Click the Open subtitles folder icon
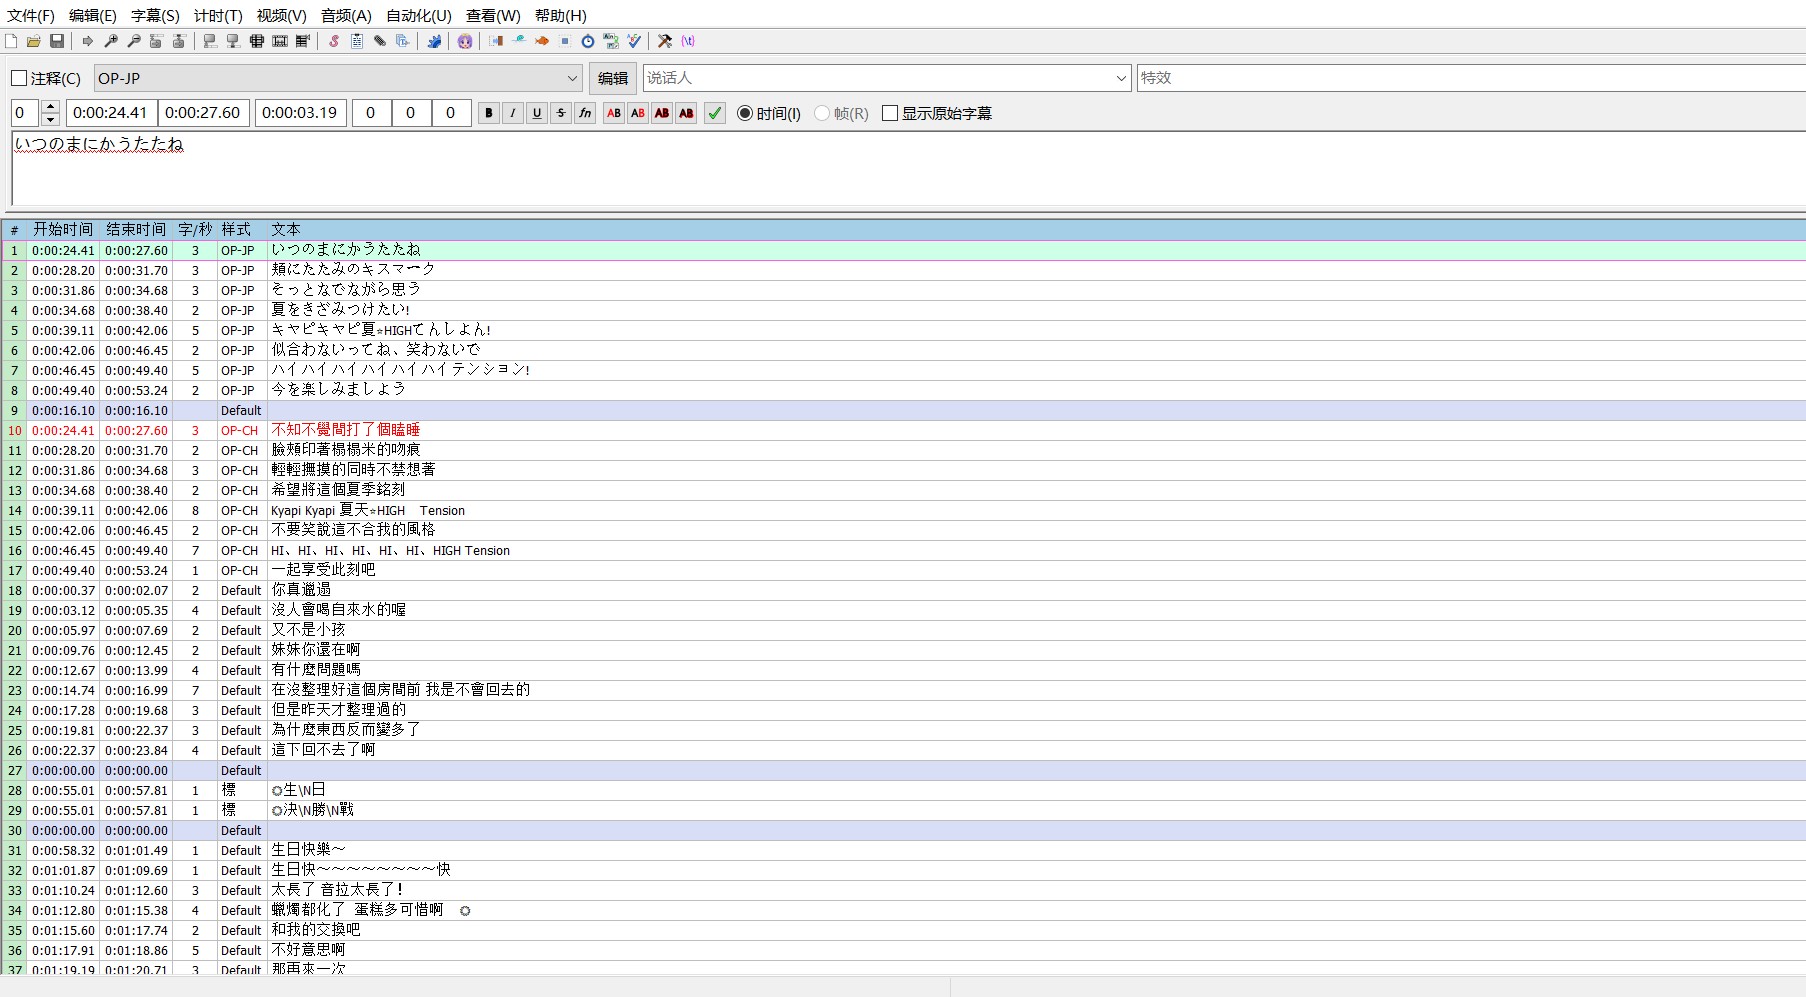The width and height of the screenshot is (1806, 997). [34, 41]
